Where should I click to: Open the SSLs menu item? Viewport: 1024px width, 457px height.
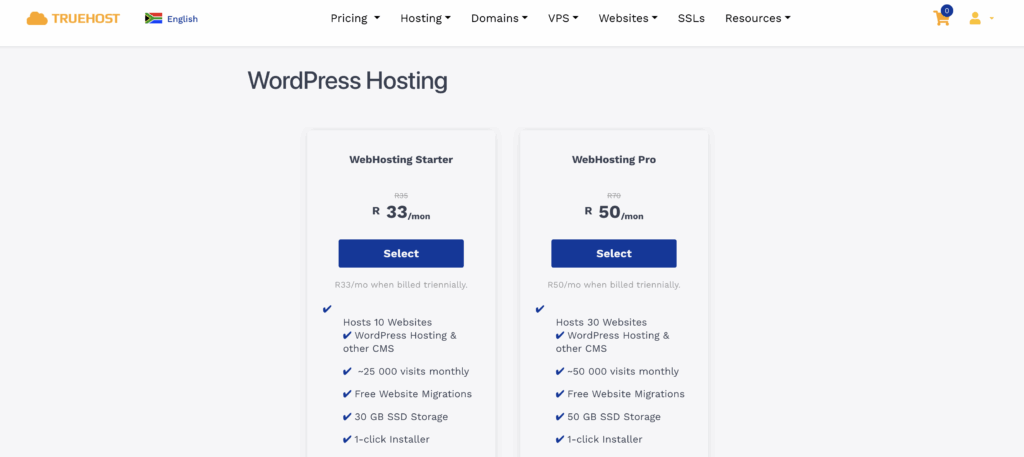pos(691,18)
